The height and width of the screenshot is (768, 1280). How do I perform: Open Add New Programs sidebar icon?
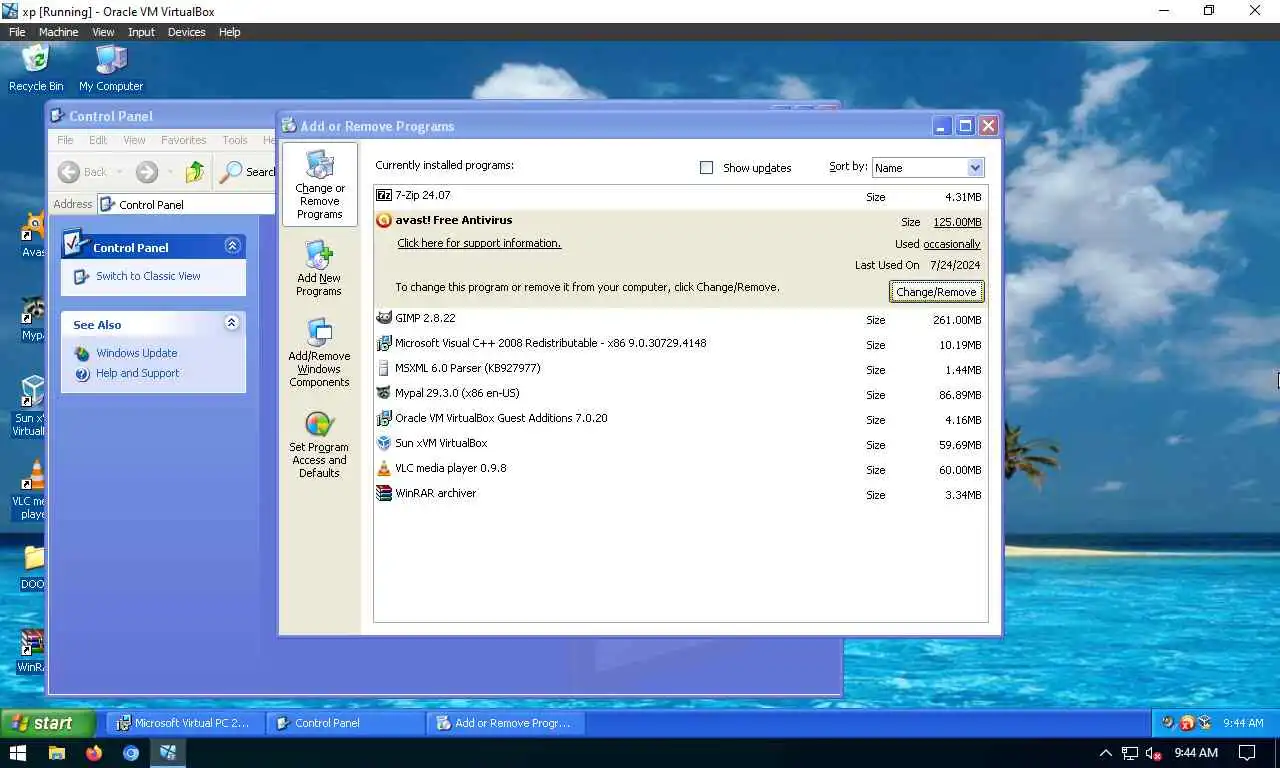coord(319,268)
